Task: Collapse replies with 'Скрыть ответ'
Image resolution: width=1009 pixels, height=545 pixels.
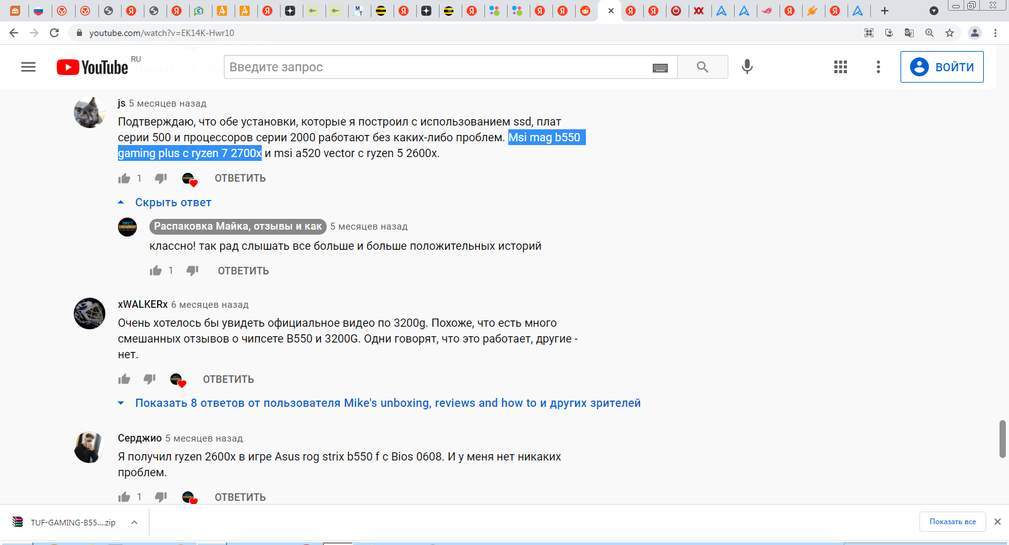Action: pos(164,202)
